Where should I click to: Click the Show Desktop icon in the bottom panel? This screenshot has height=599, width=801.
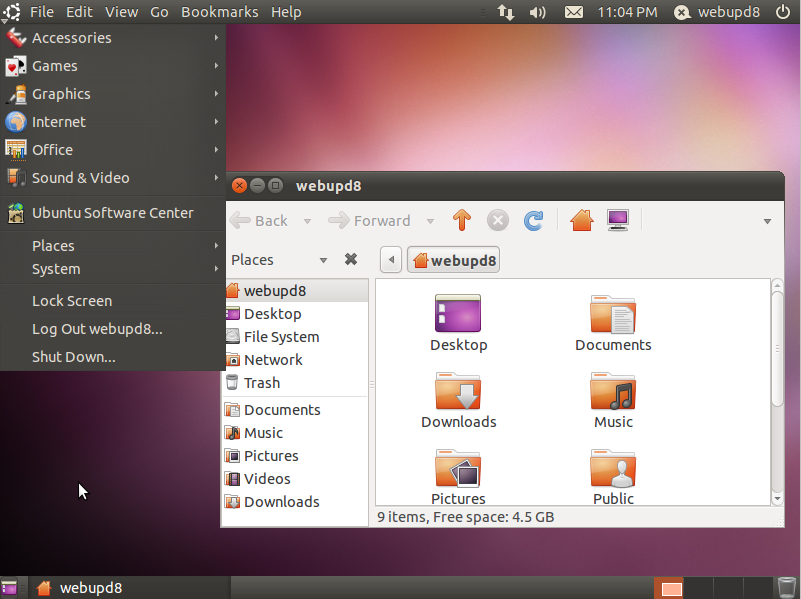click(x=10, y=588)
